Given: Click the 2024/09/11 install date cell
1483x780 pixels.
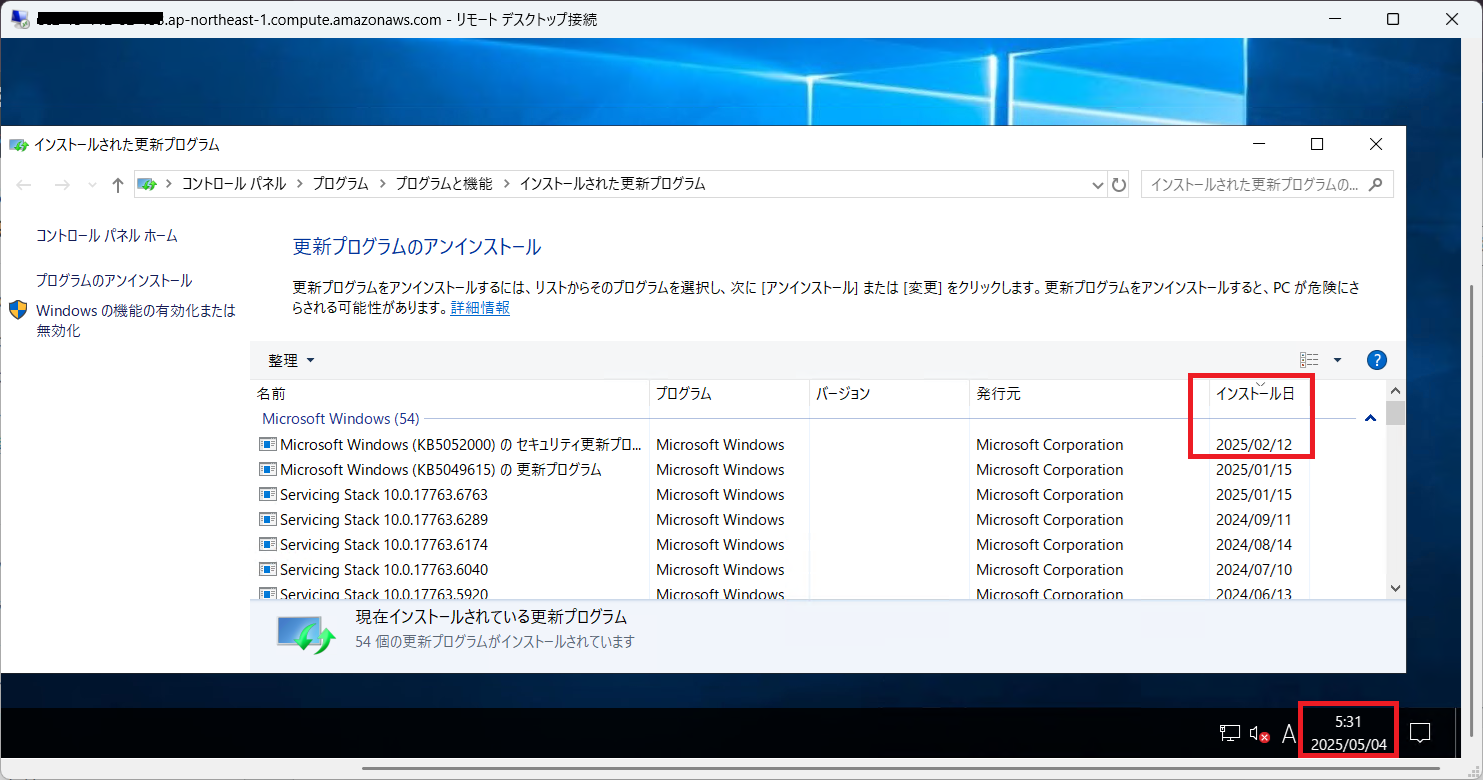Looking at the screenshot, I should [1254, 520].
